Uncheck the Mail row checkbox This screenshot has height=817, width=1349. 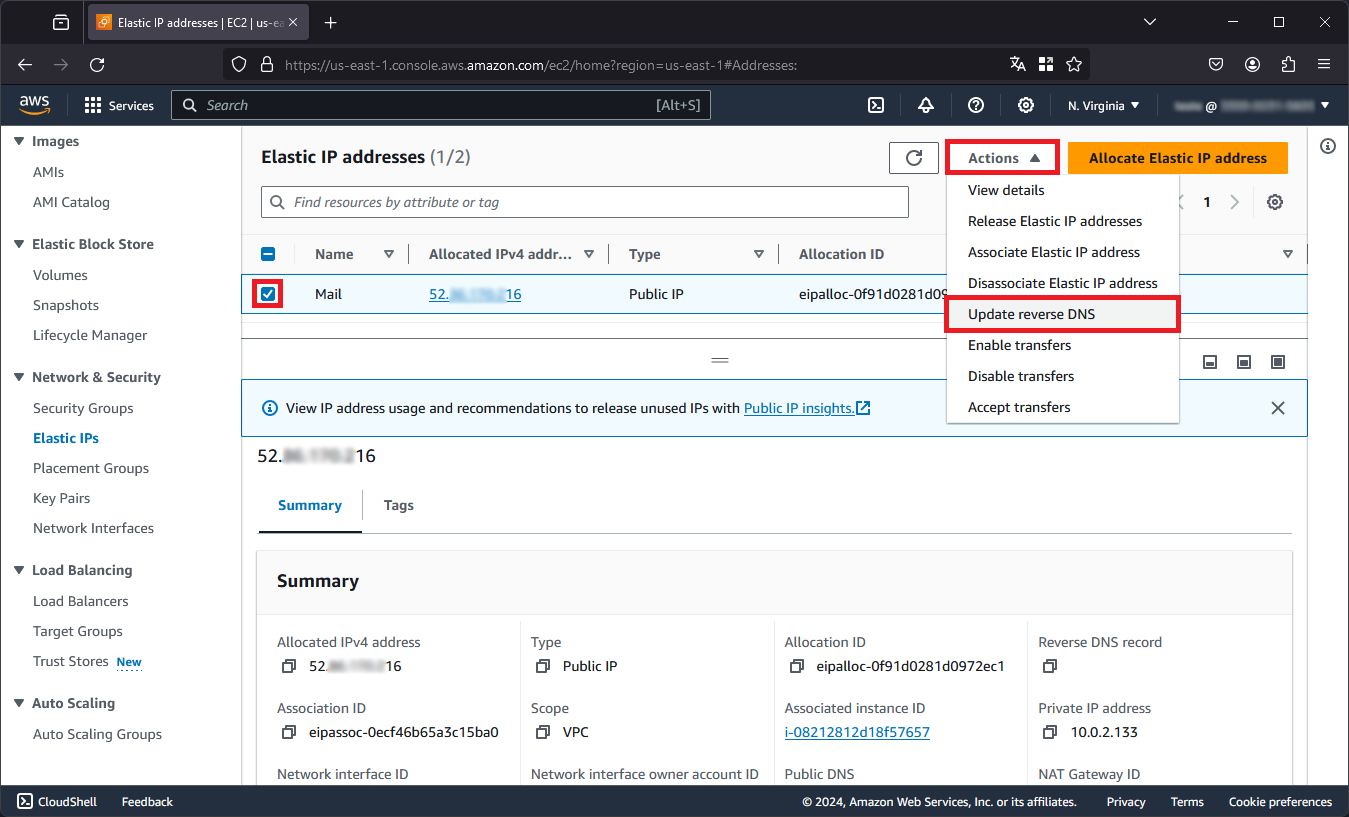(268, 294)
